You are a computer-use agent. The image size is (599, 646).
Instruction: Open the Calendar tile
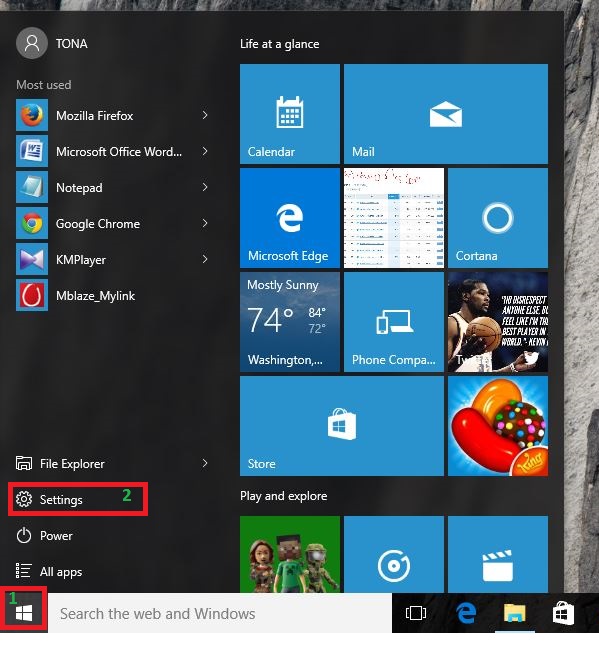(x=290, y=114)
